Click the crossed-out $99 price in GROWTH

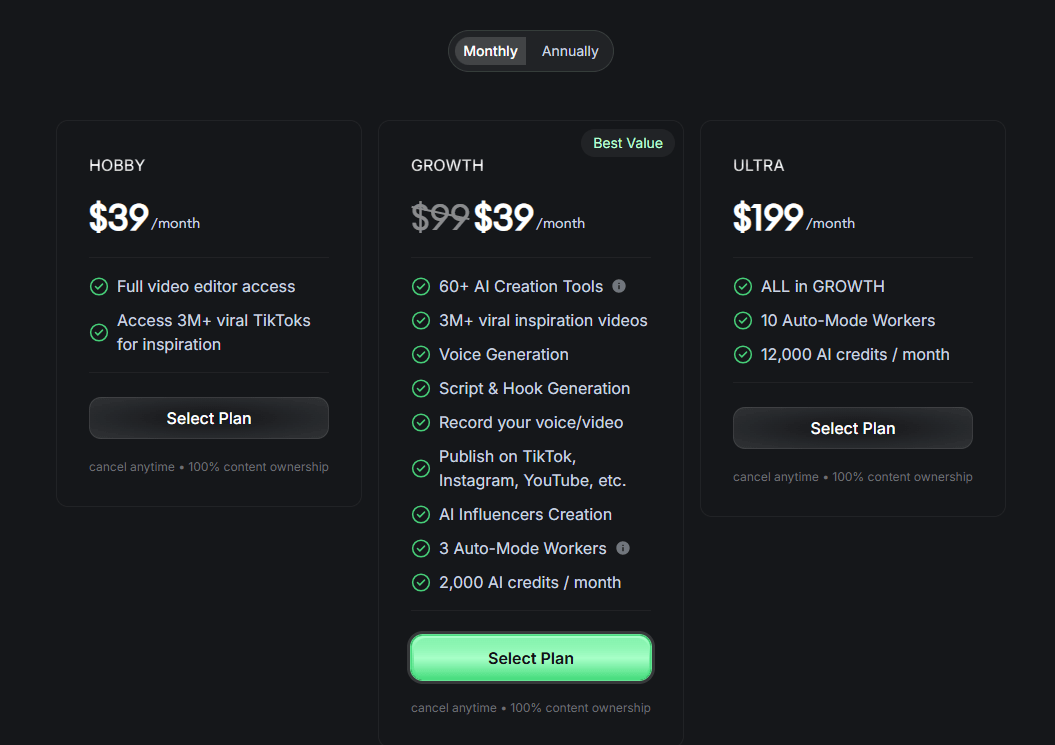coord(440,216)
